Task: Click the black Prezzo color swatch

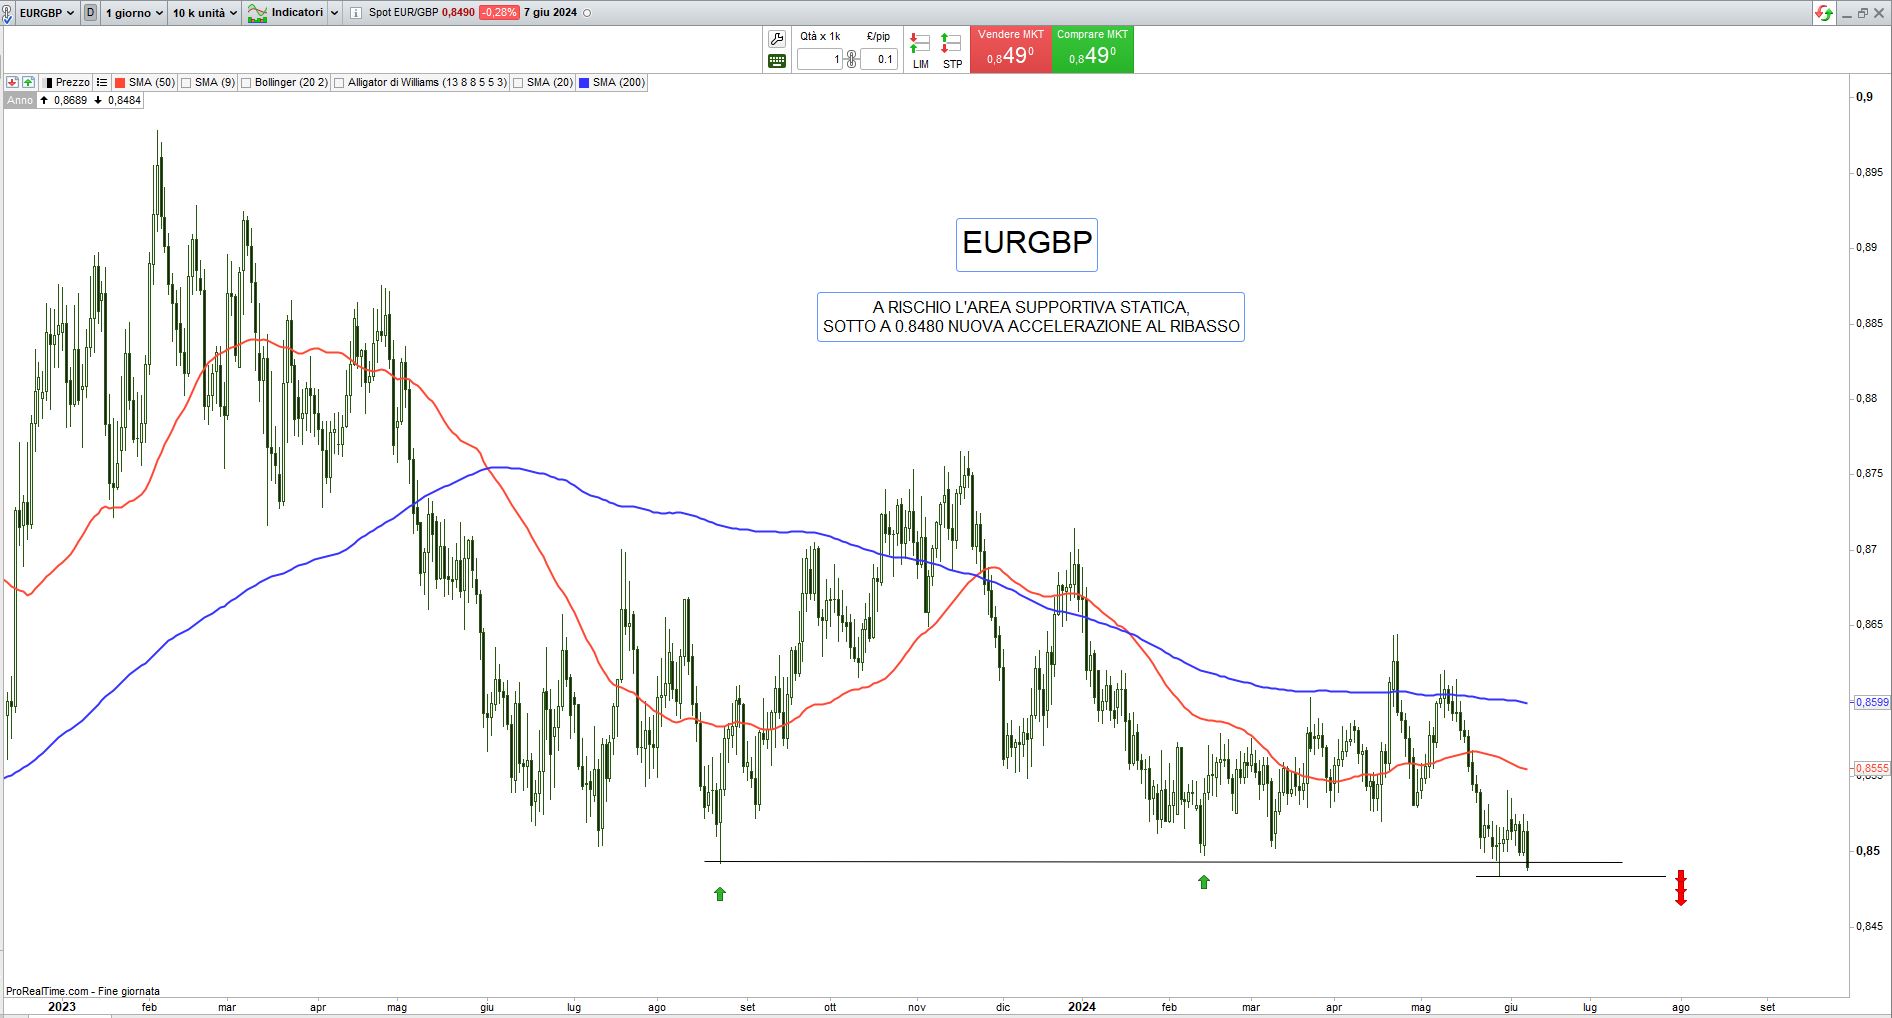Action: (47, 83)
